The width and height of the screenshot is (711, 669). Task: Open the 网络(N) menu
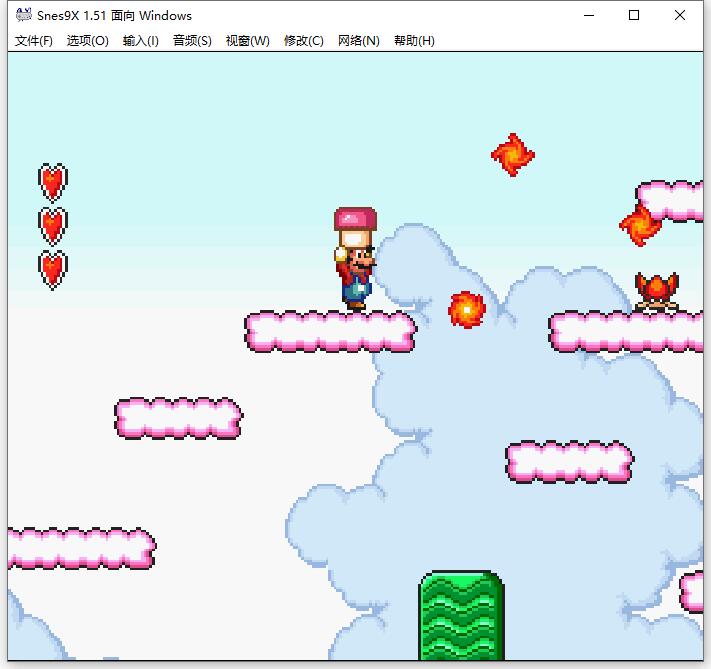[359, 41]
